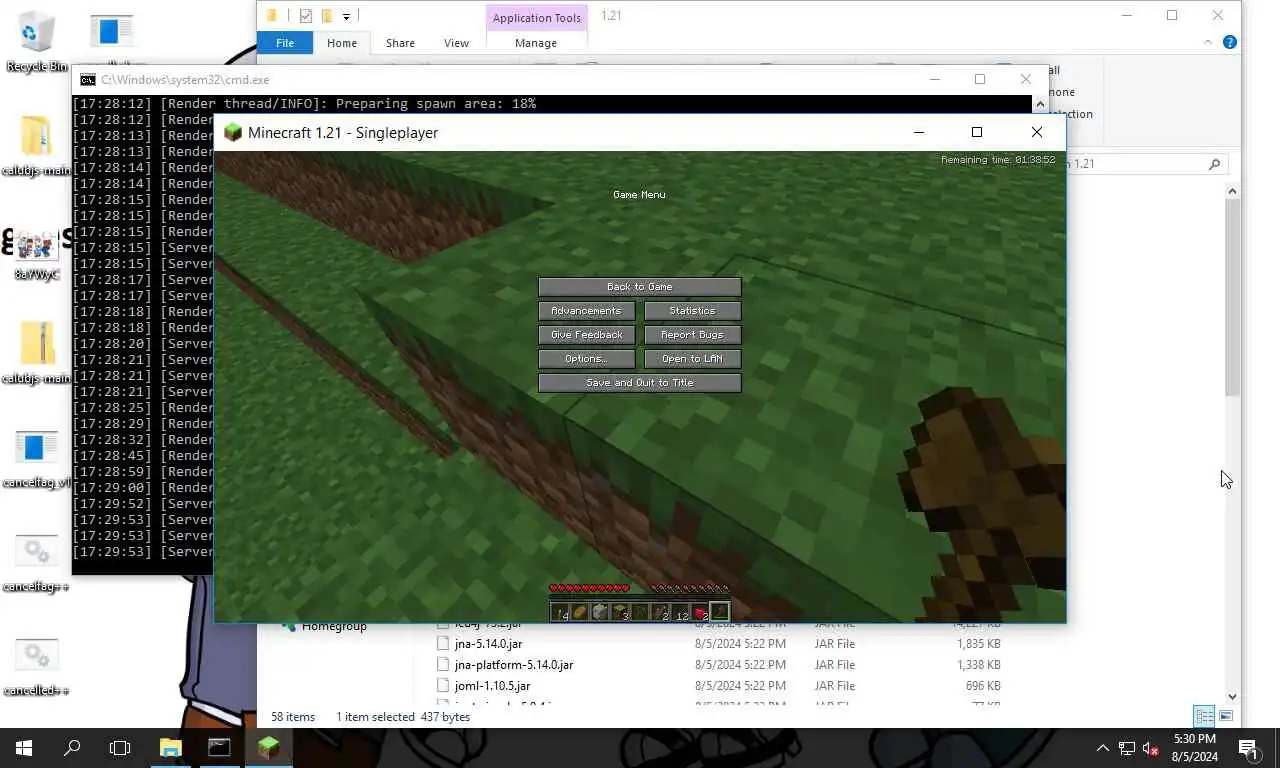Switch Explorer to large icons view
1280x768 pixels.
tap(1226, 716)
